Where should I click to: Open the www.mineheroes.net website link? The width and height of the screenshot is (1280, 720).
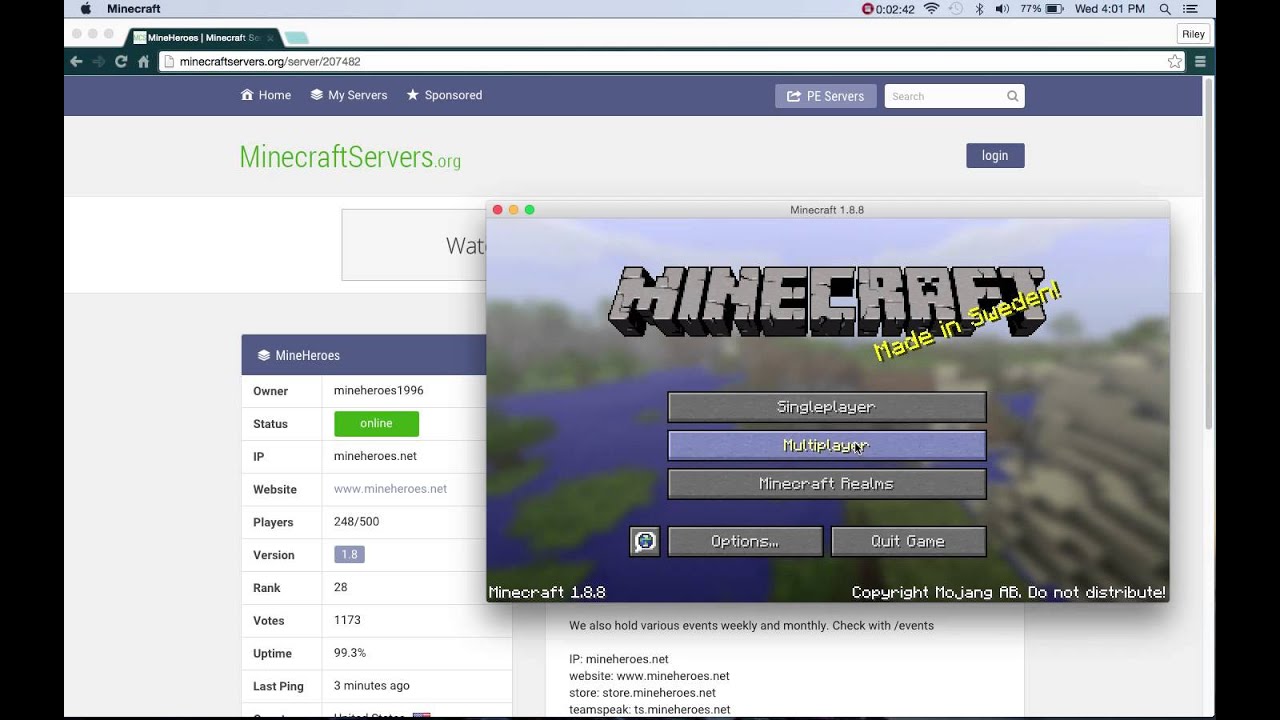(390, 489)
